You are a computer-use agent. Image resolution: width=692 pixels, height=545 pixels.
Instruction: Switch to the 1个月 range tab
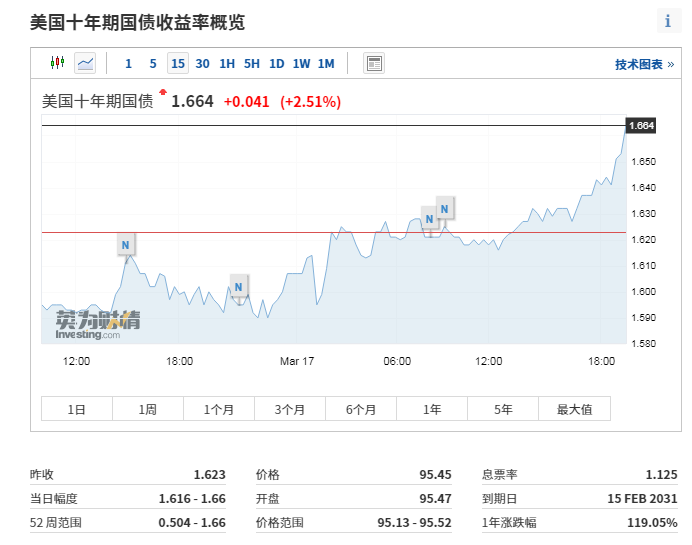point(219,409)
